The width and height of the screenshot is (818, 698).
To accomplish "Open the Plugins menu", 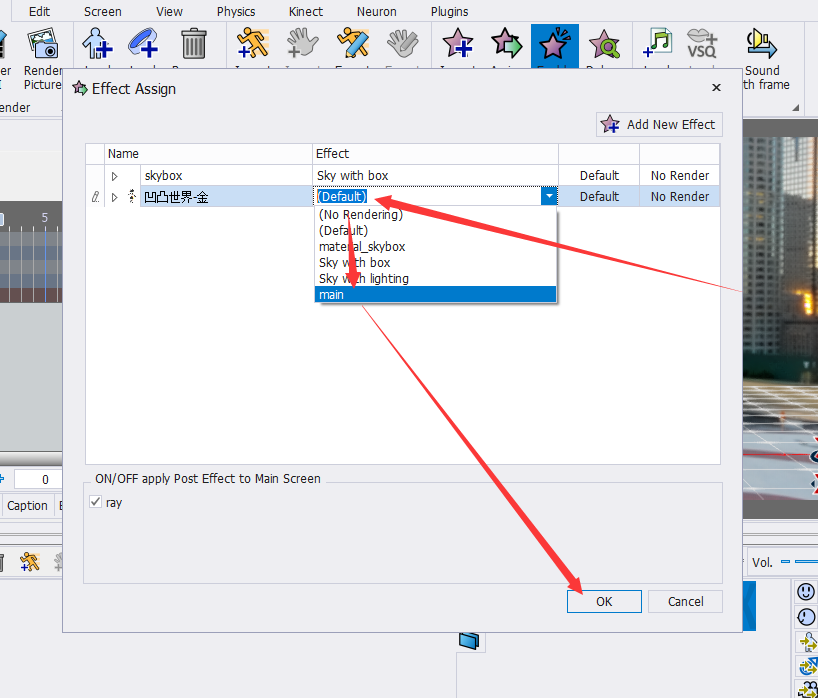I will click(449, 11).
